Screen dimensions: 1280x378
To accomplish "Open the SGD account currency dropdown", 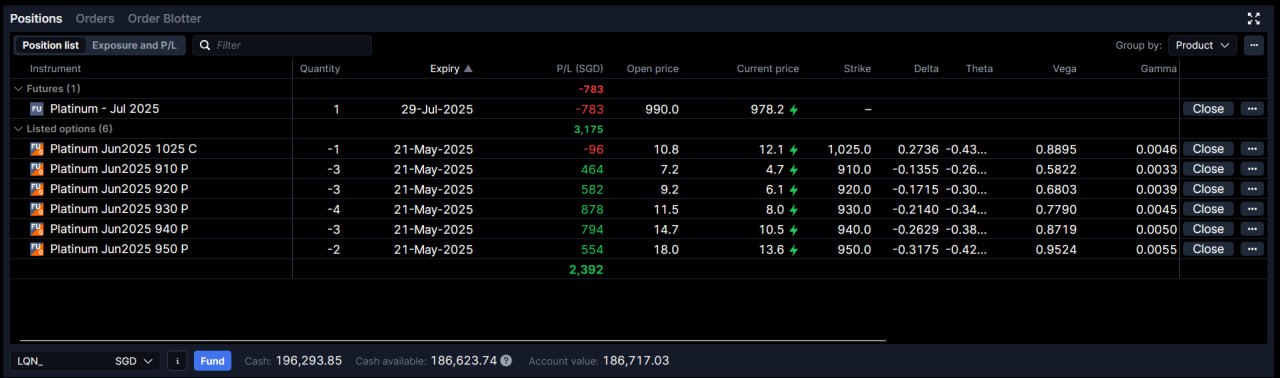I will [x=135, y=361].
